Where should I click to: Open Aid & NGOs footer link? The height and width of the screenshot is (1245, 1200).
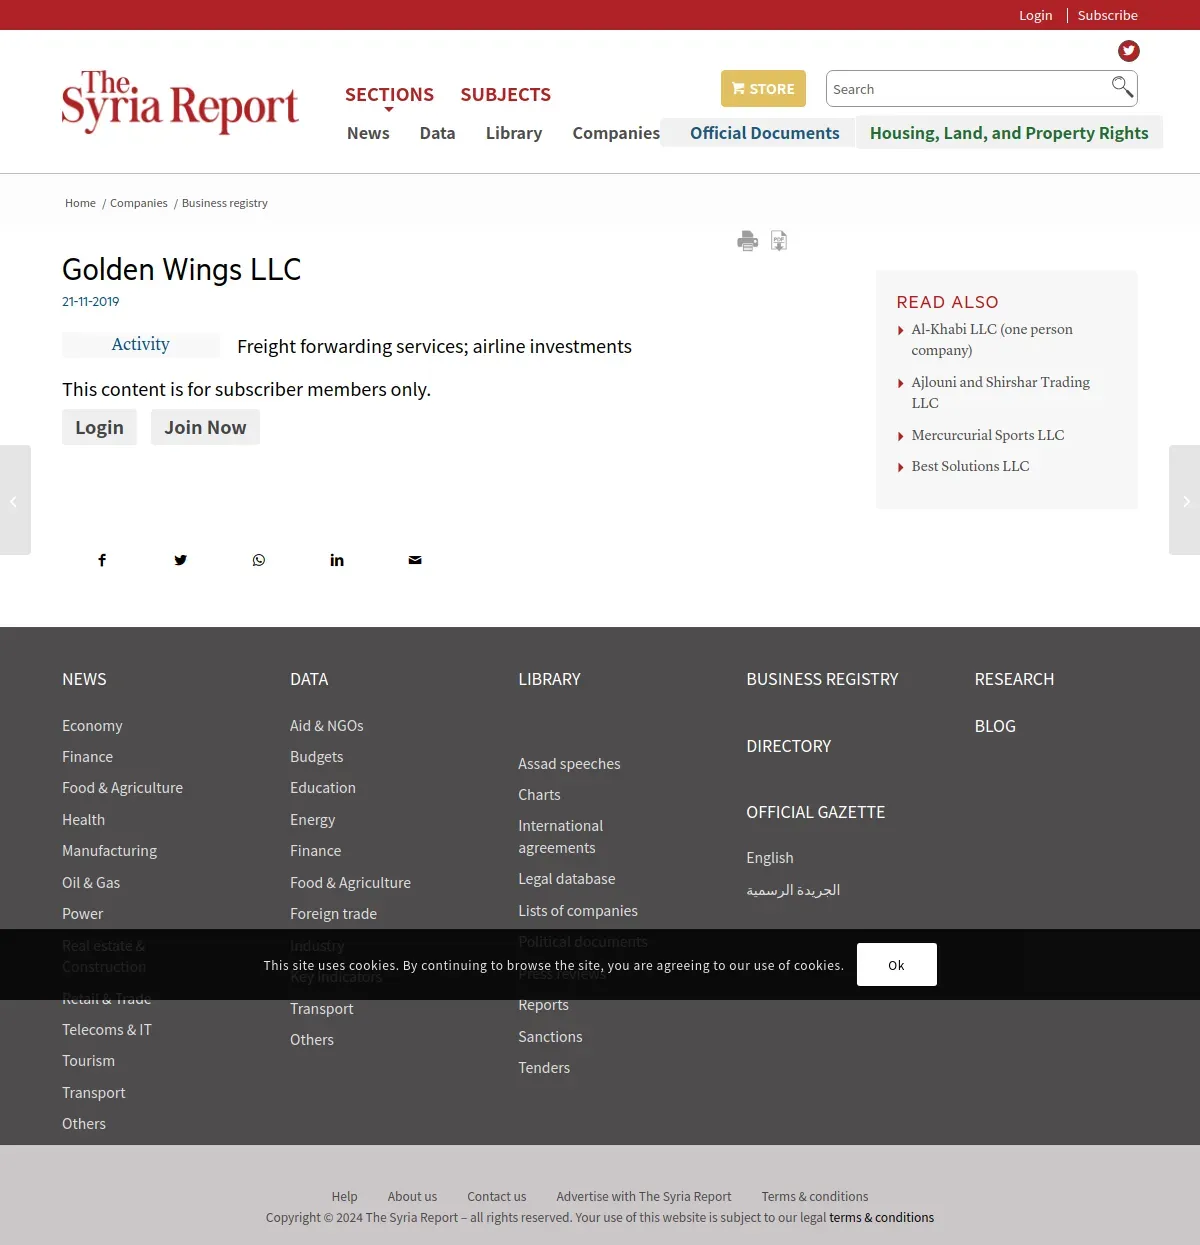(x=327, y=726)
